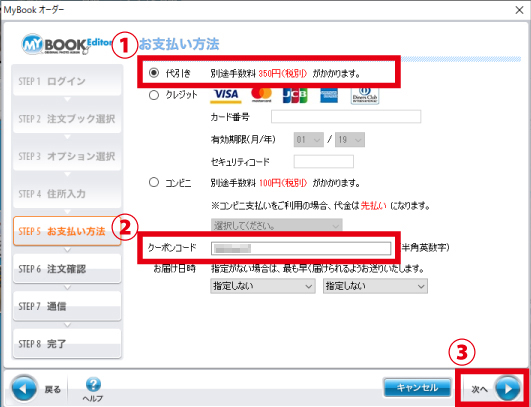Click the JCB card logo
Screen dimensions: 531x407
[295, 95]
